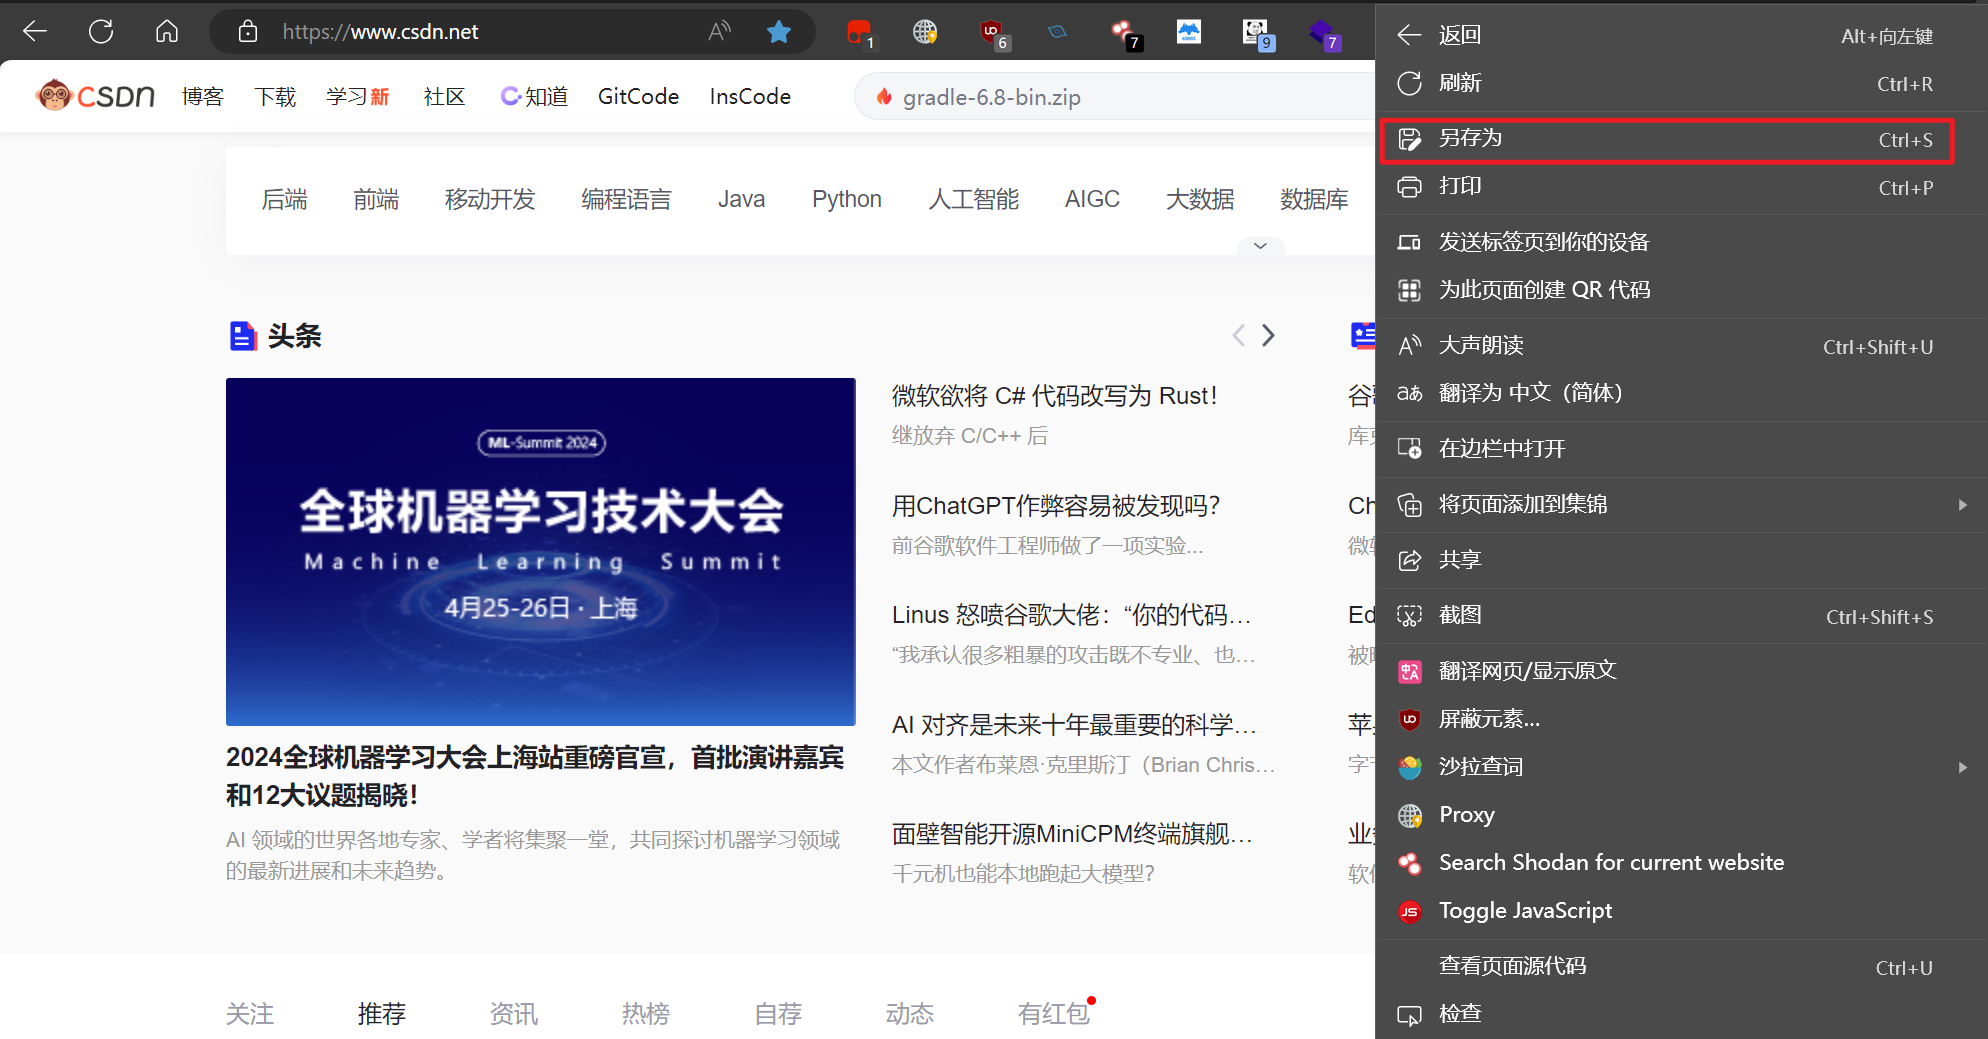Open the 面壁智能开源MiniCPM article

[1072, 834]
